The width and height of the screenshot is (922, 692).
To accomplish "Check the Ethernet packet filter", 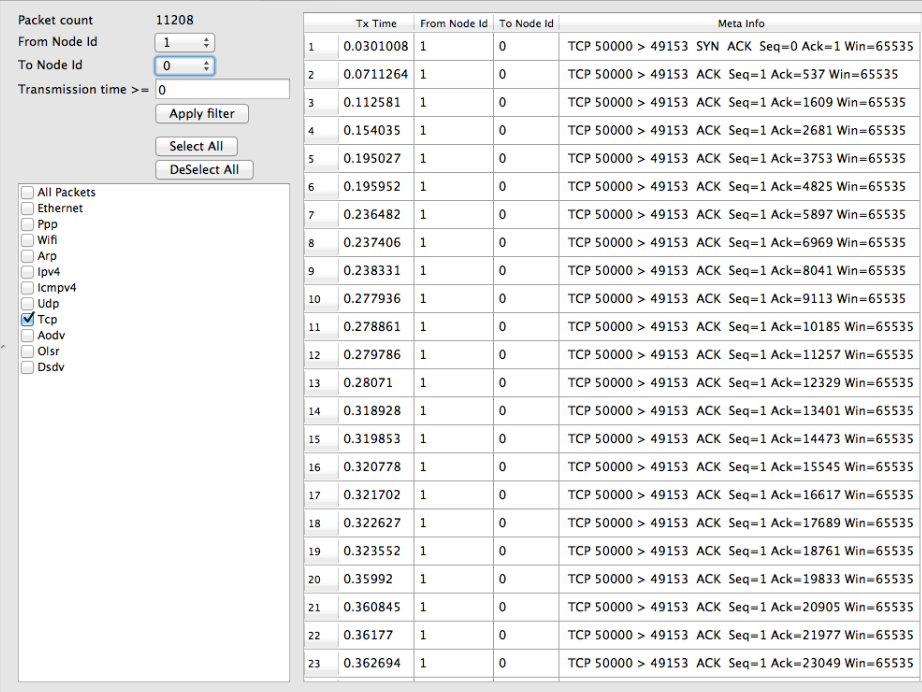I will tap(27, 208).
